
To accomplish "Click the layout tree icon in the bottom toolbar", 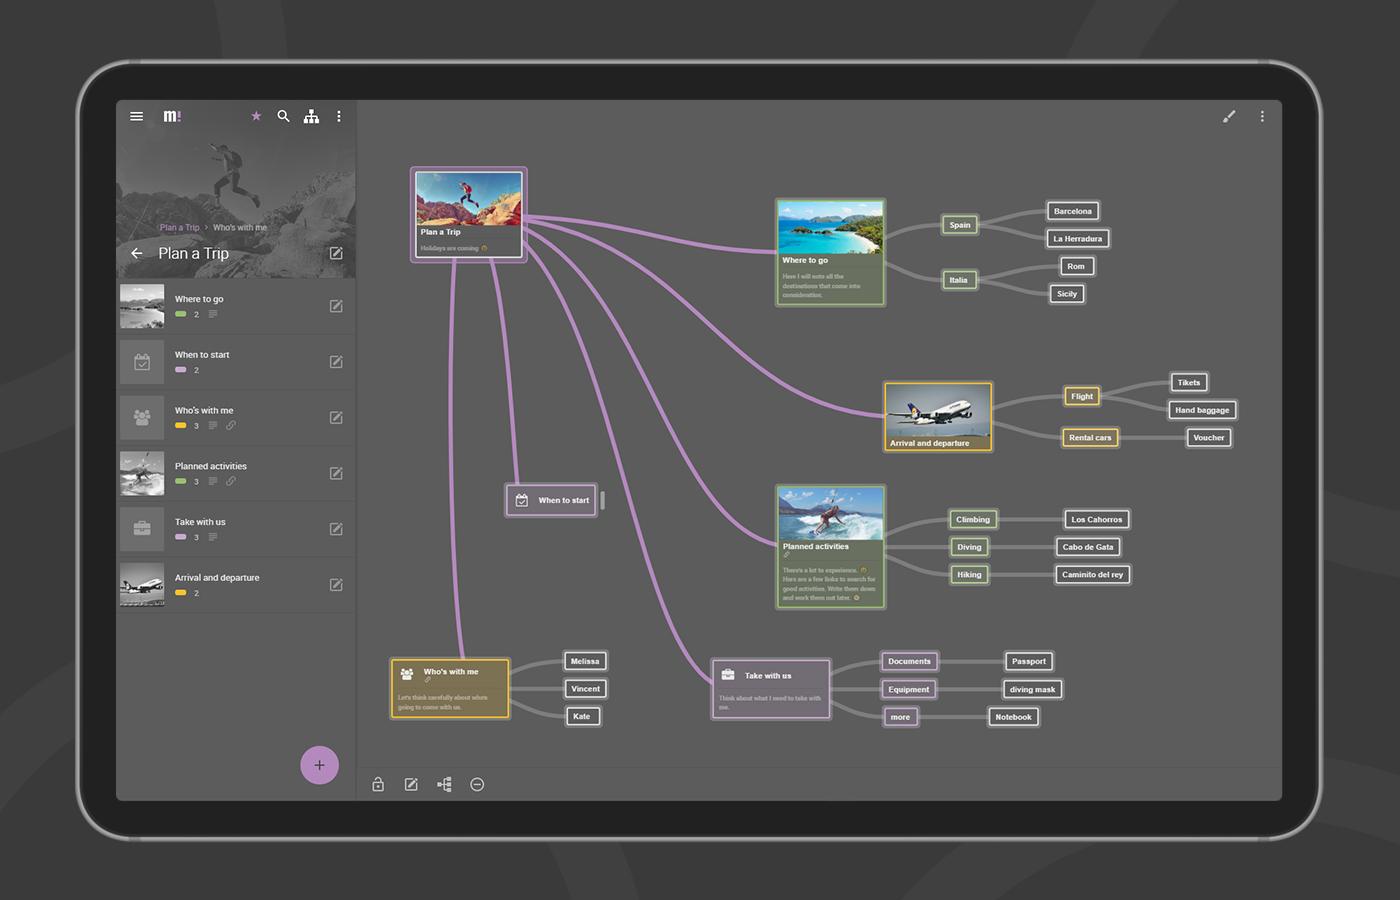I will [444, 784].
